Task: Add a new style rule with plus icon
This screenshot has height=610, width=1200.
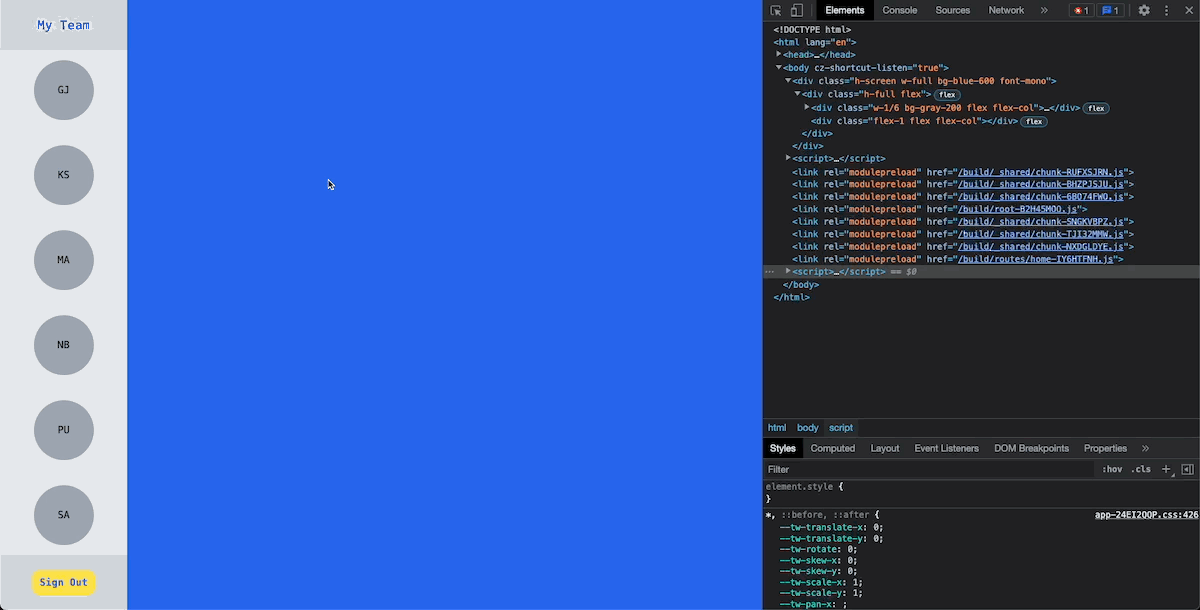Action: 1166,469
